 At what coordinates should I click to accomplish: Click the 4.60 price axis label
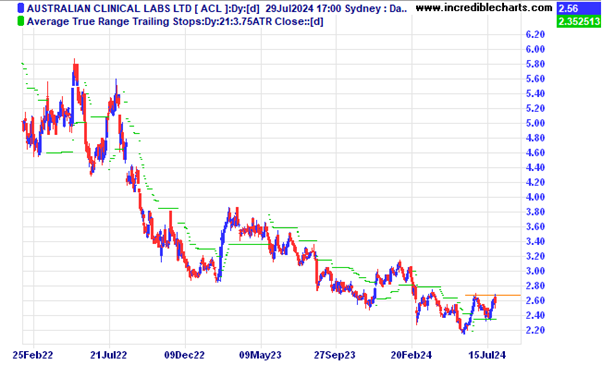click(x=535, y=153)
